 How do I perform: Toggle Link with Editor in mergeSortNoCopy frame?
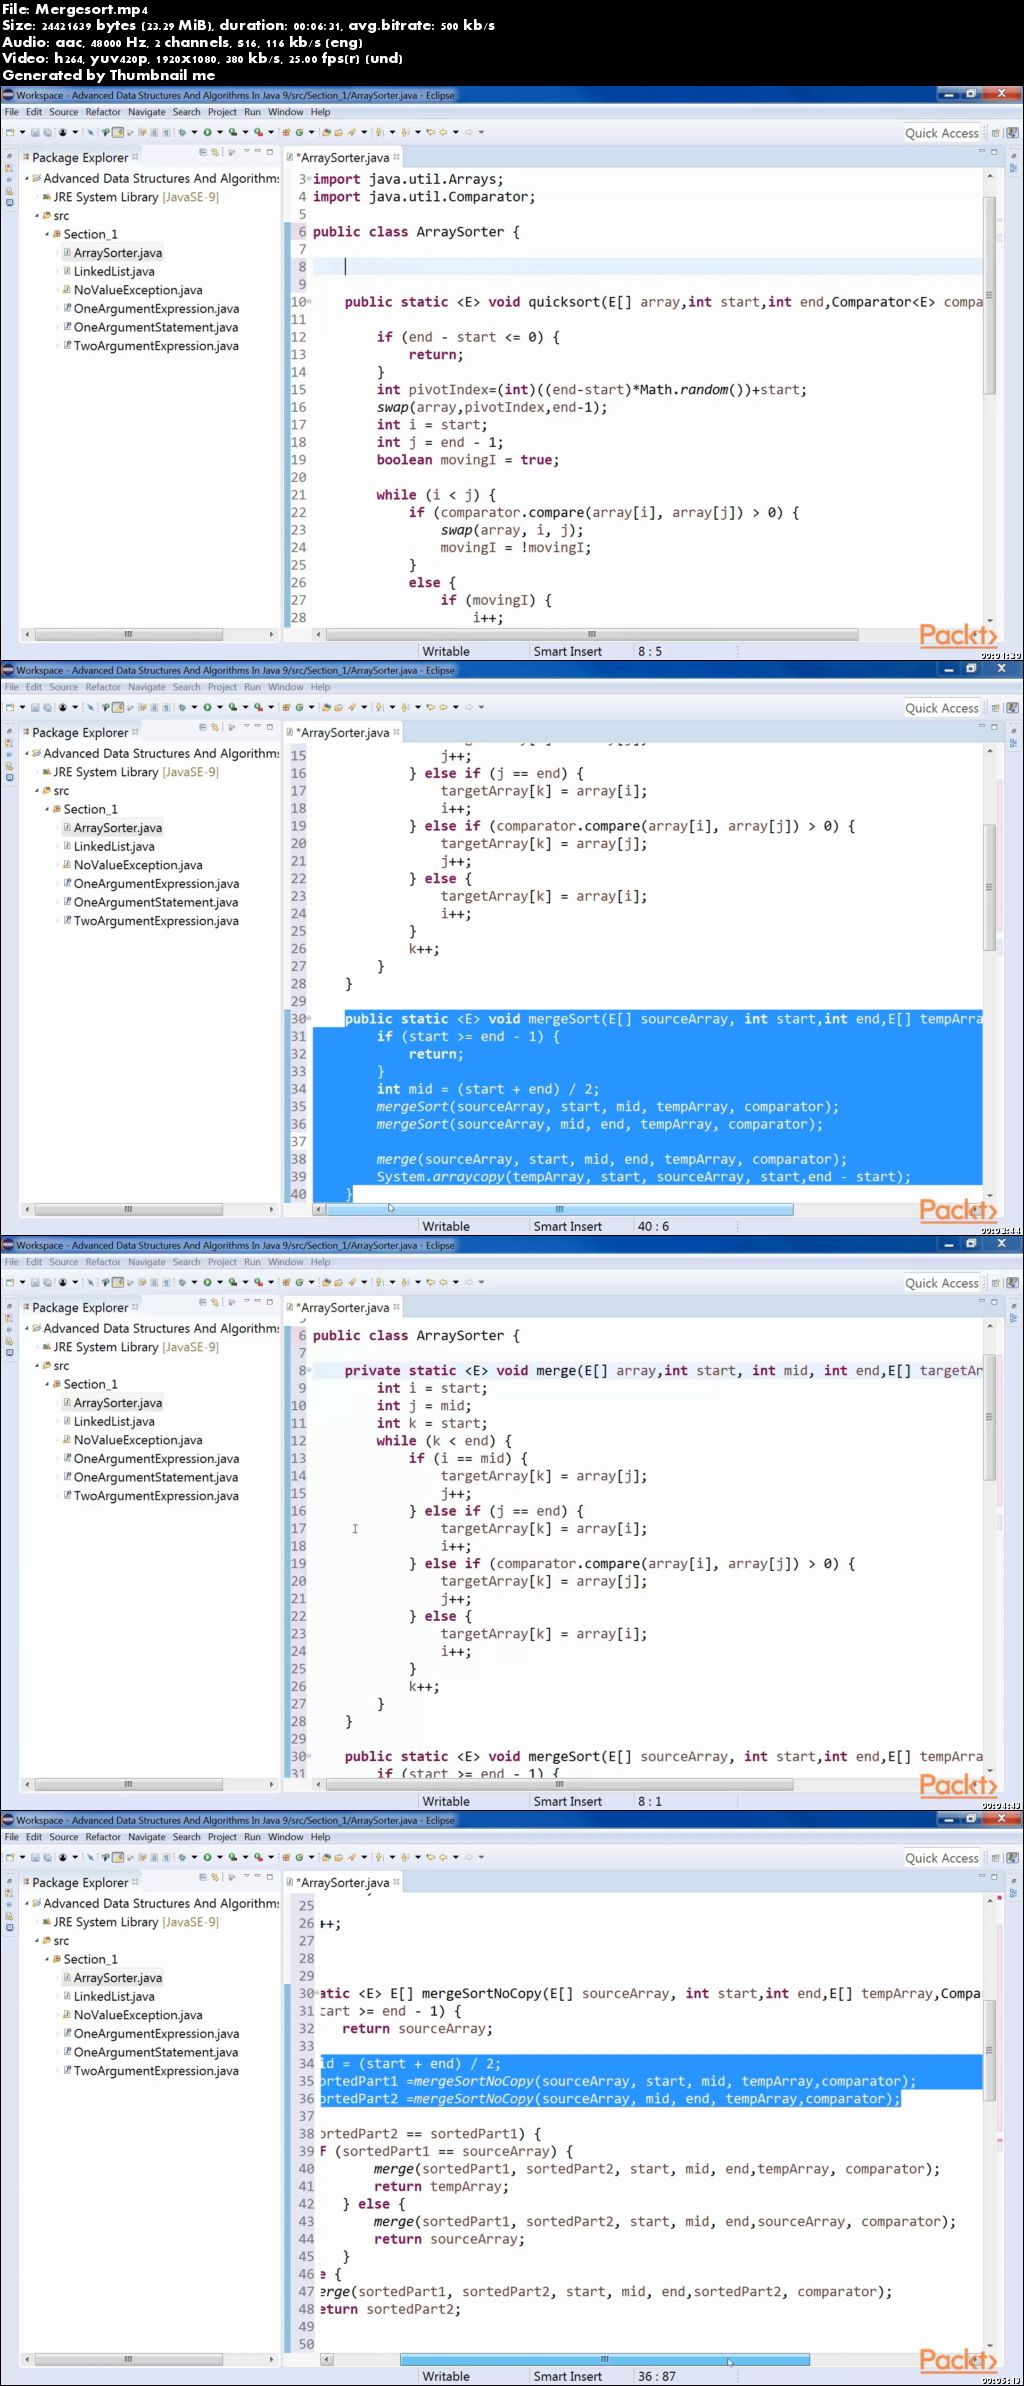tap(214, 1877)
